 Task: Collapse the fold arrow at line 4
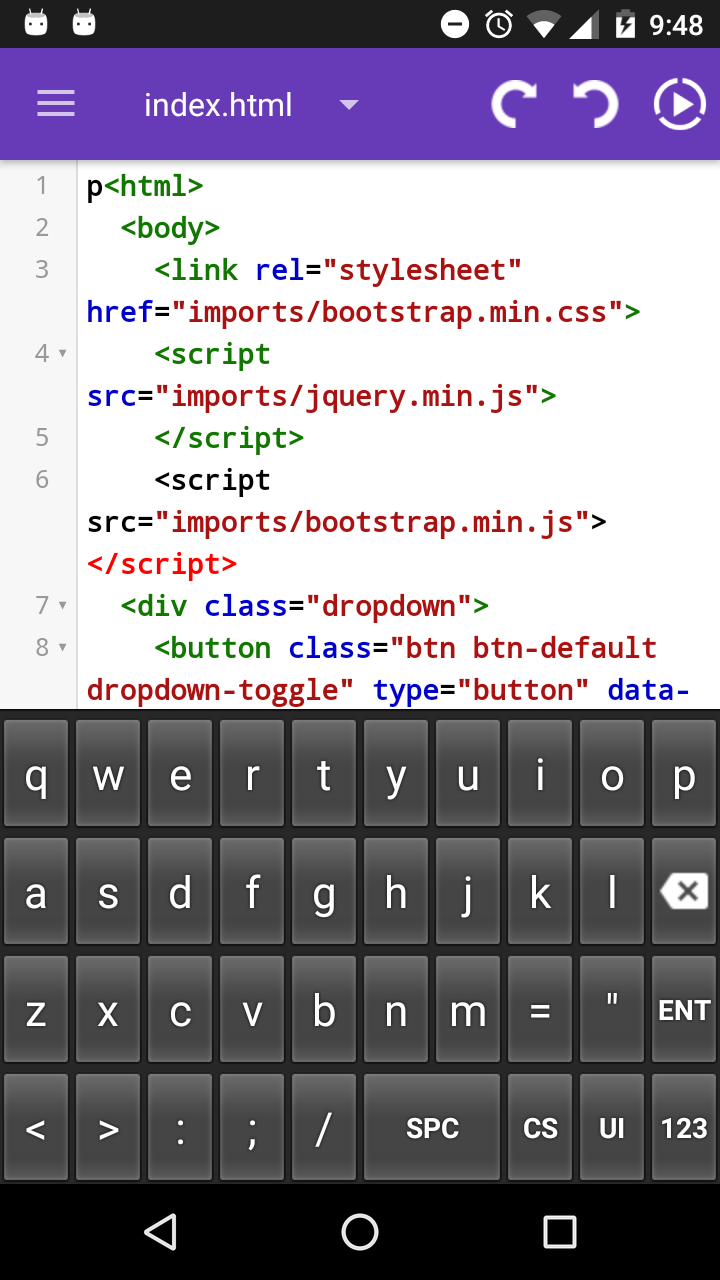pyautogui.click(x=63, y=354)
